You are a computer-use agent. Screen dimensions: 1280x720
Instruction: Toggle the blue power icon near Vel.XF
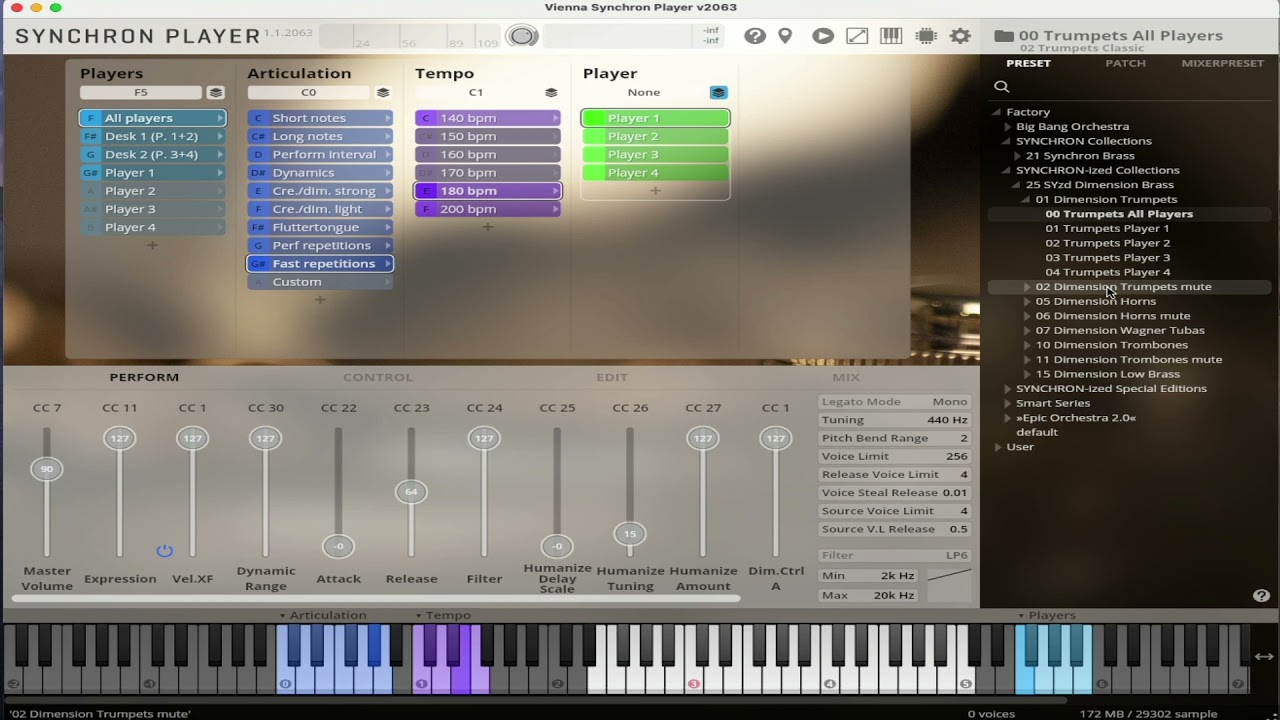click(165, 551)
